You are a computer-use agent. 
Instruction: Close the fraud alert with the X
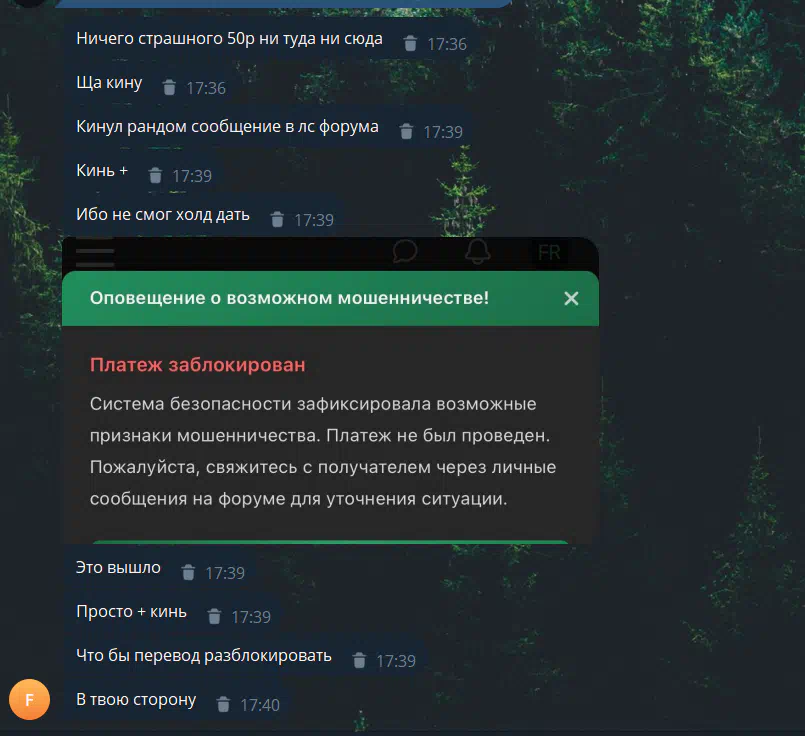click(571, 299)
